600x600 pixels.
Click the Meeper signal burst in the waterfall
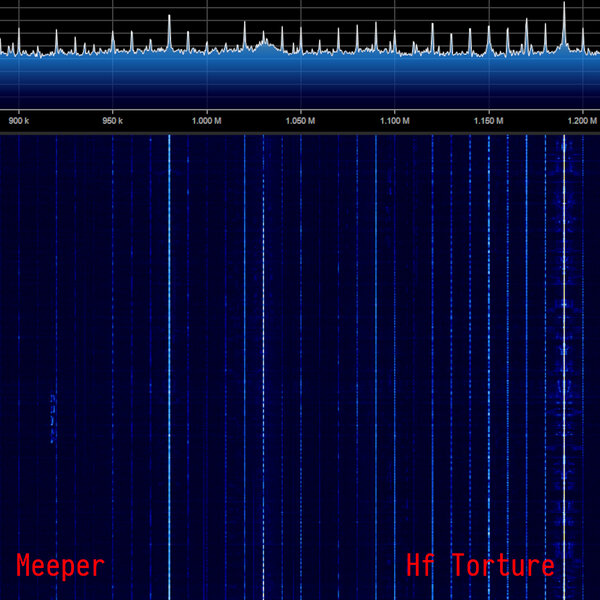(52, 417)
